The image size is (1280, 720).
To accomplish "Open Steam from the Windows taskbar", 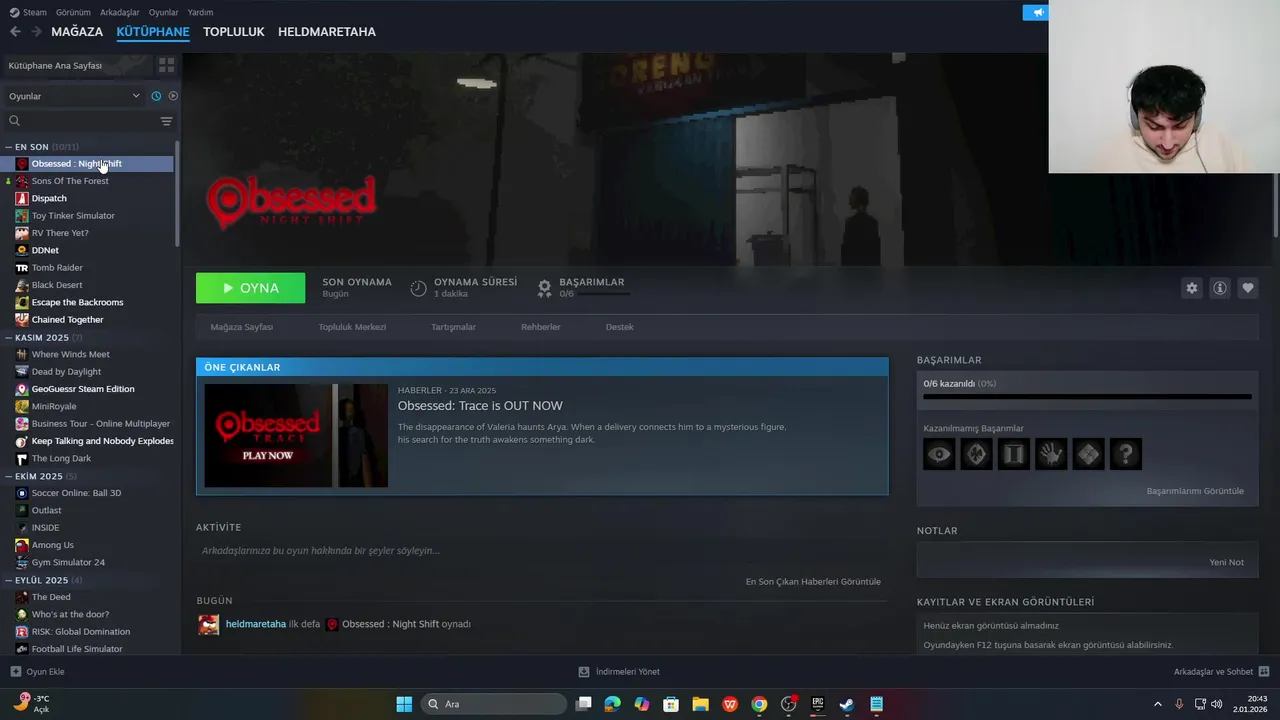I will coord(846,704).
